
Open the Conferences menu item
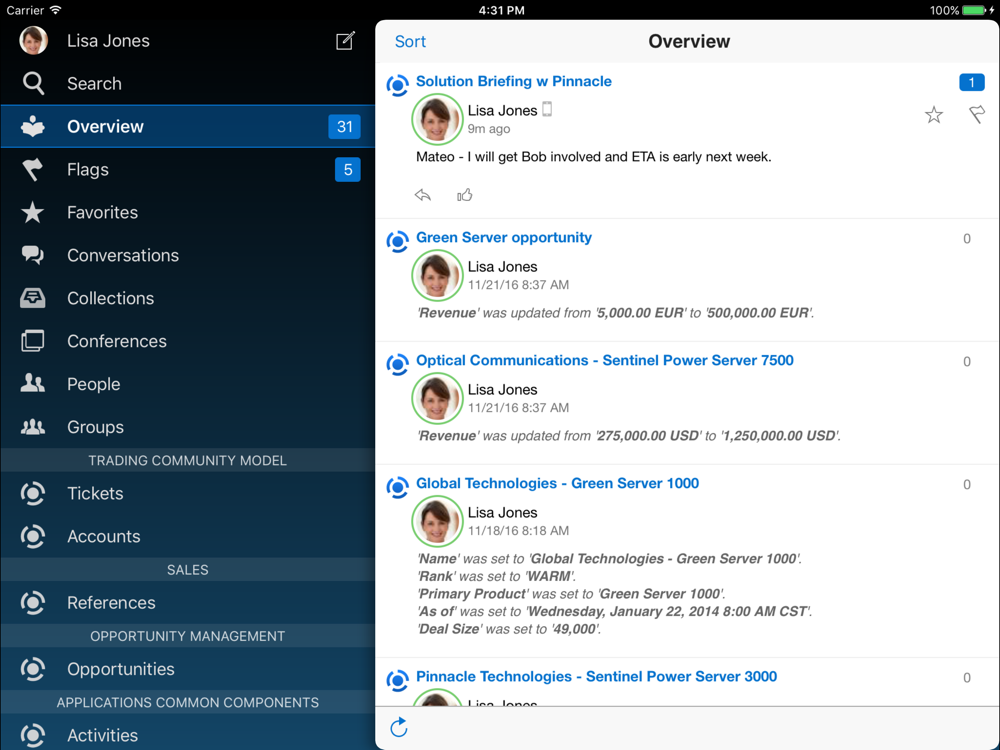(188, 341)
